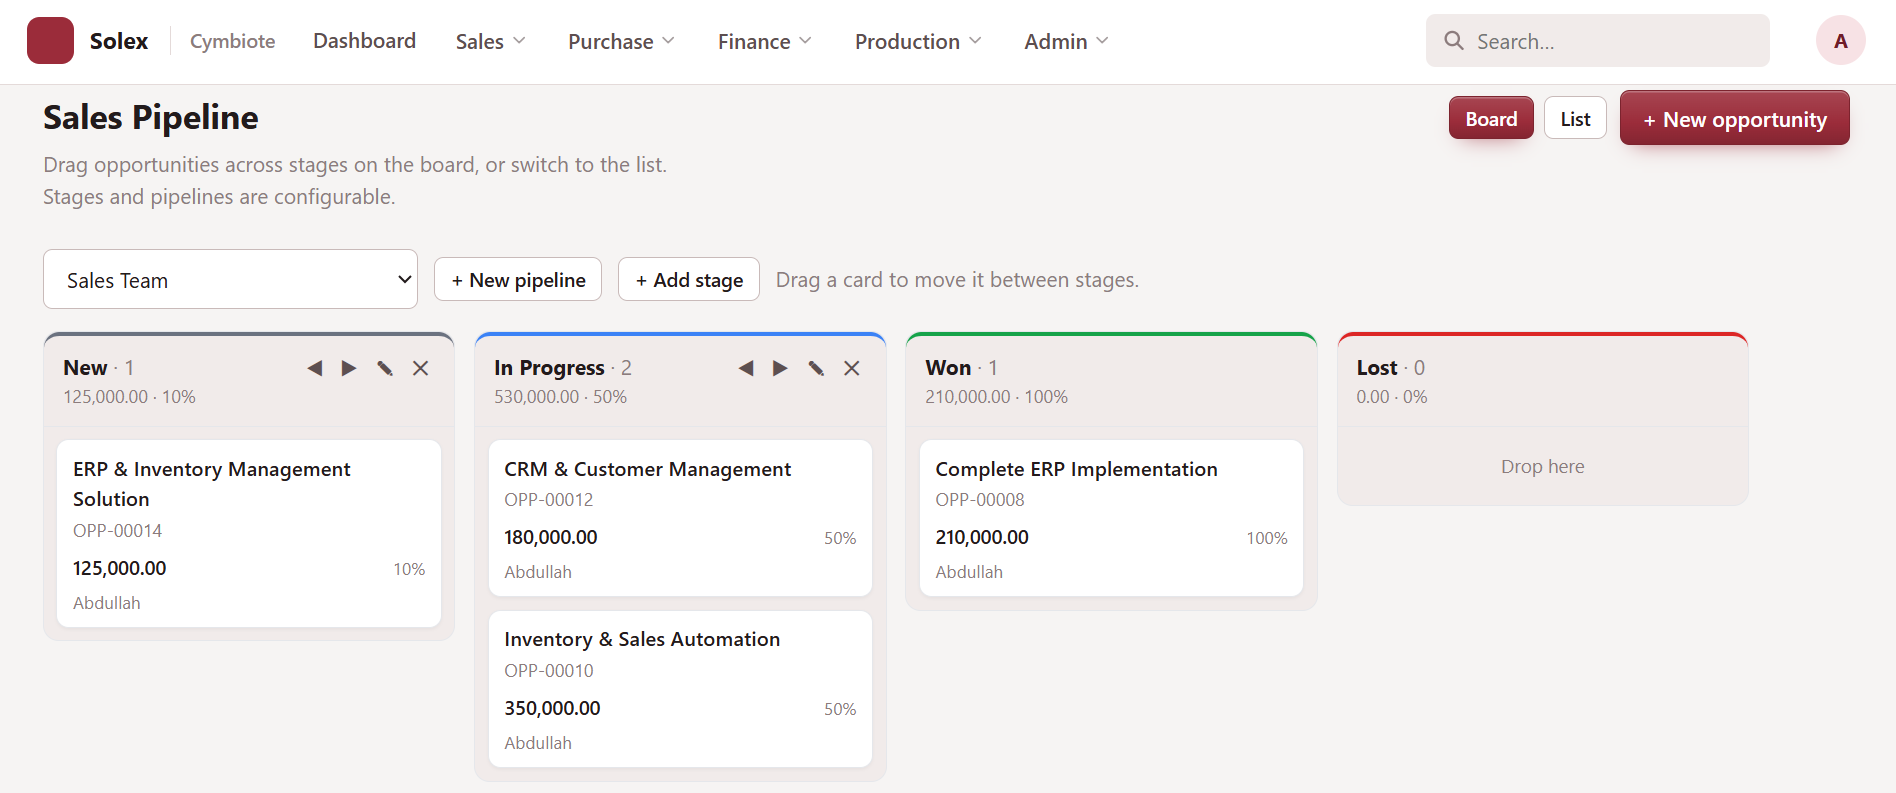Click the 350,000.00 amount

[552, 708]
